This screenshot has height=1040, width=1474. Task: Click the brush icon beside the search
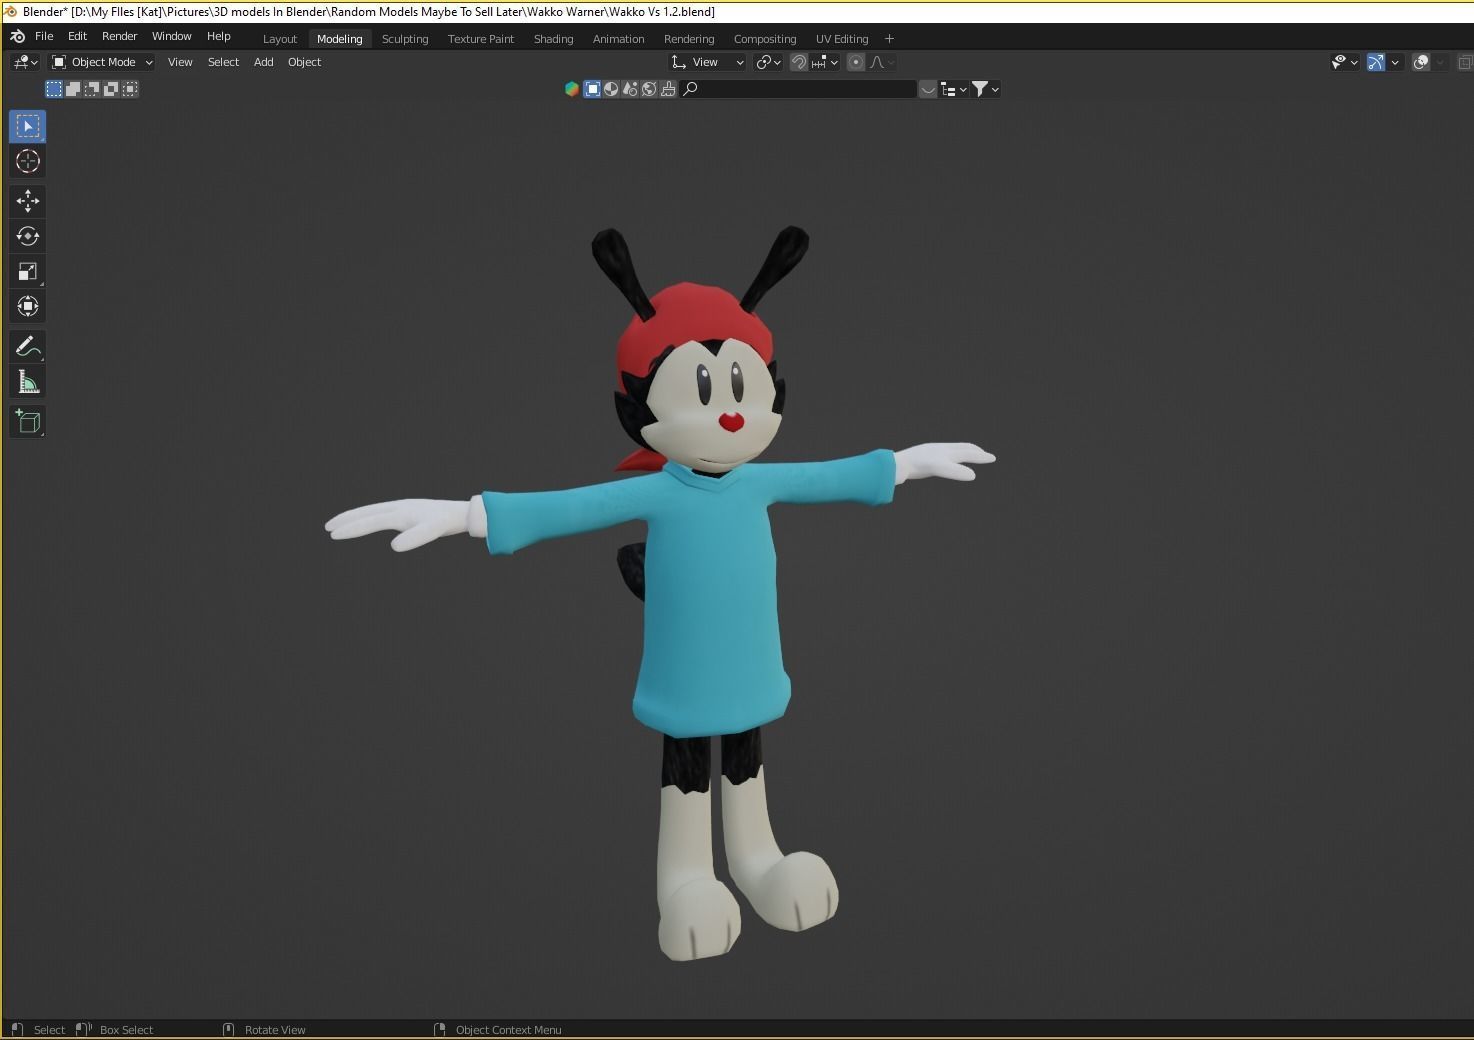[668, 89]
